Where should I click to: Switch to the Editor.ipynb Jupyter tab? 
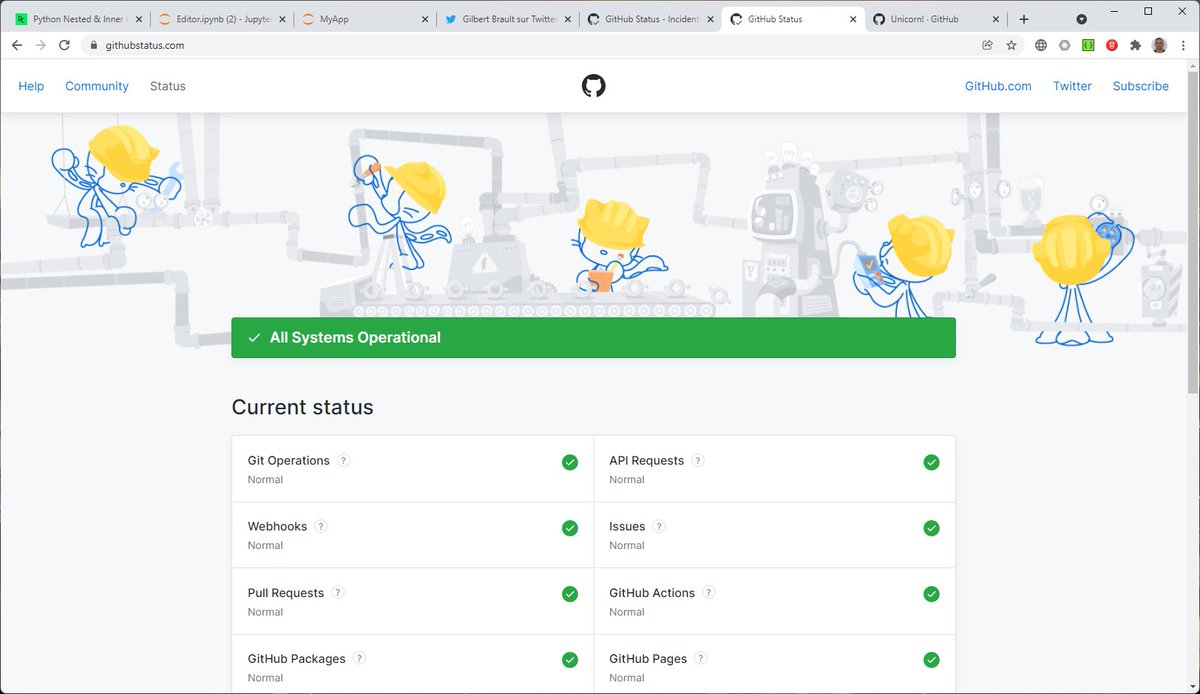[221, 19]
